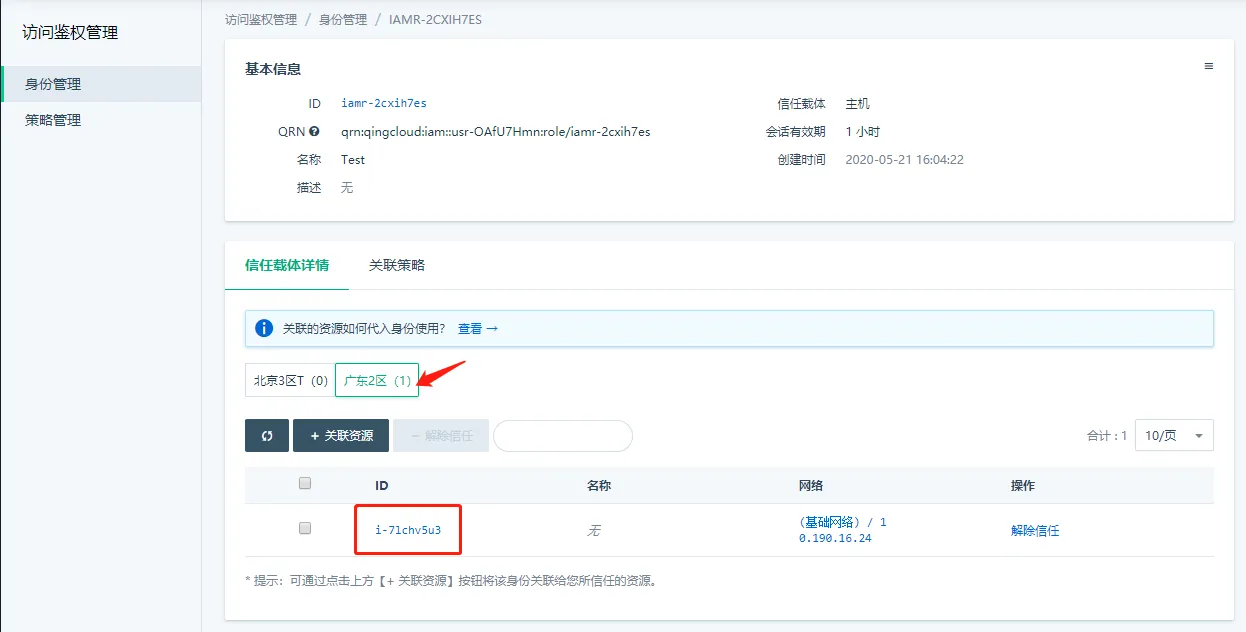The height and width of the screenshot is (632, 1246).
Task: Click the 查看 → link
Action: pyautogui.click(x=478, y=328)
